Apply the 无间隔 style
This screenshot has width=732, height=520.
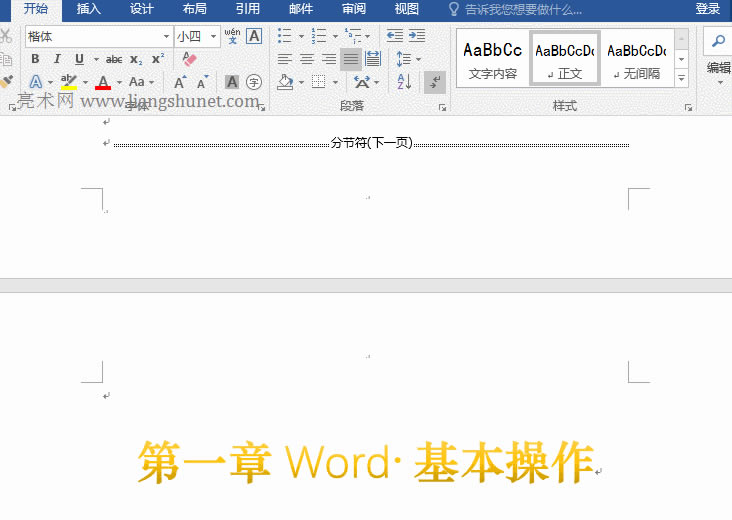tap(636, 58)
